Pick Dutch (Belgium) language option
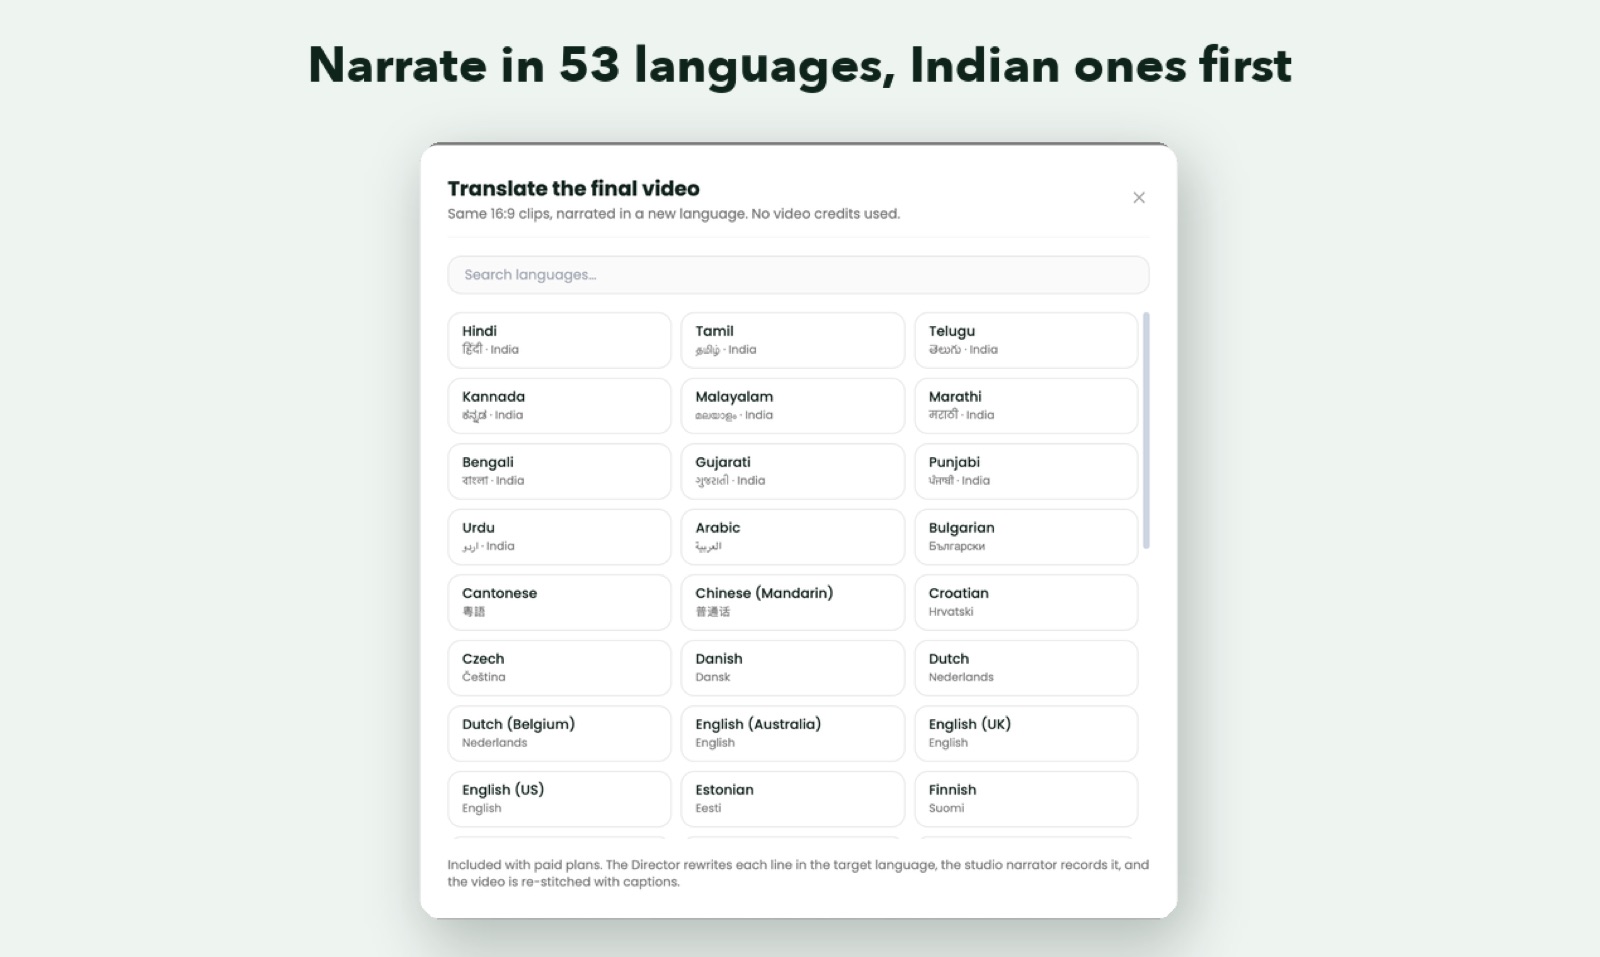 point(559,733)
